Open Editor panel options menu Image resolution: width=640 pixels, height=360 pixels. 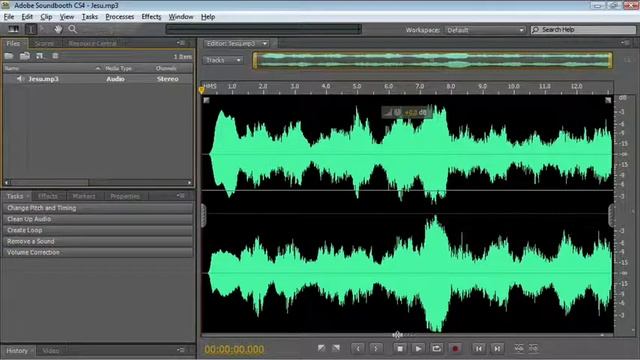click(x=624, y=43)
